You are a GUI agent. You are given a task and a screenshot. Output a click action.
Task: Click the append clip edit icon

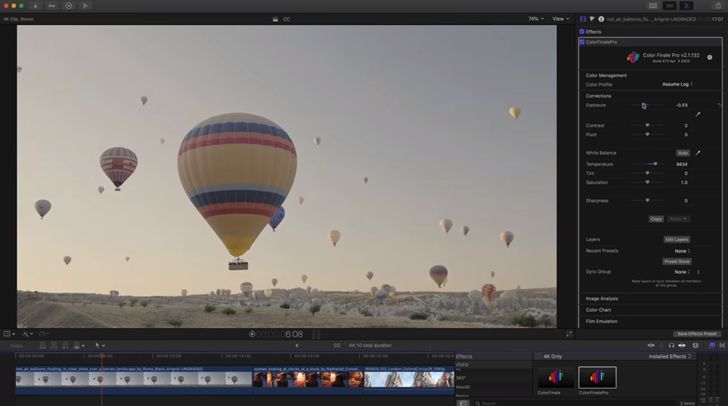65,346
